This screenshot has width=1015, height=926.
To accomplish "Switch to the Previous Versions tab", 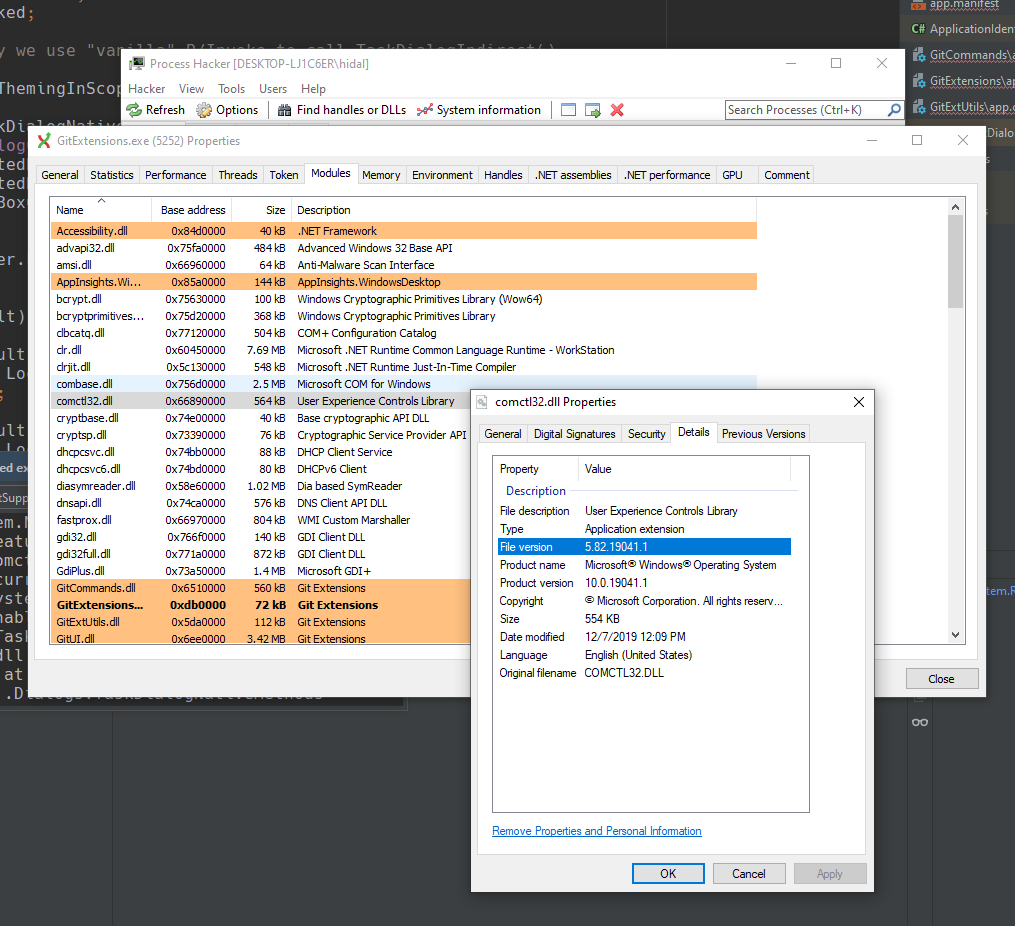I will coord(763,433).
